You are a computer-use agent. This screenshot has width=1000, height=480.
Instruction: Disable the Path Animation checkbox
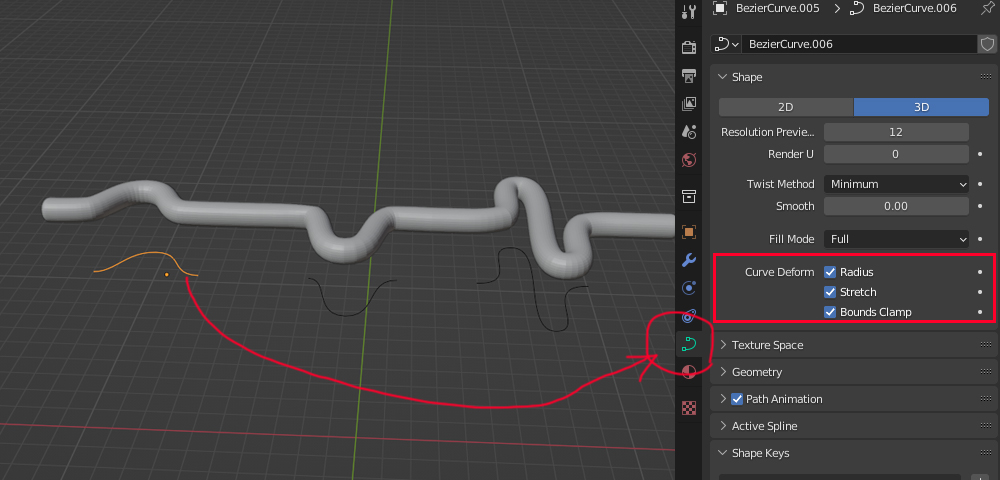pyautogui.click(x=737, y=399)
